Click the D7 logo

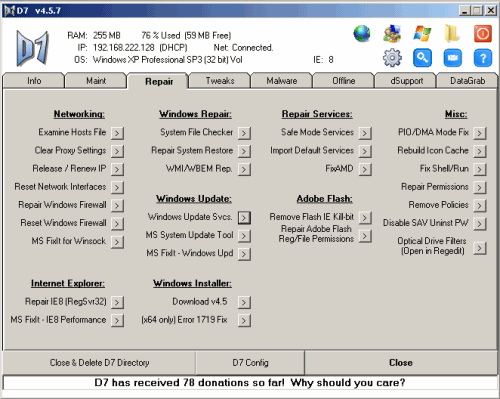(x=33, y=48)
